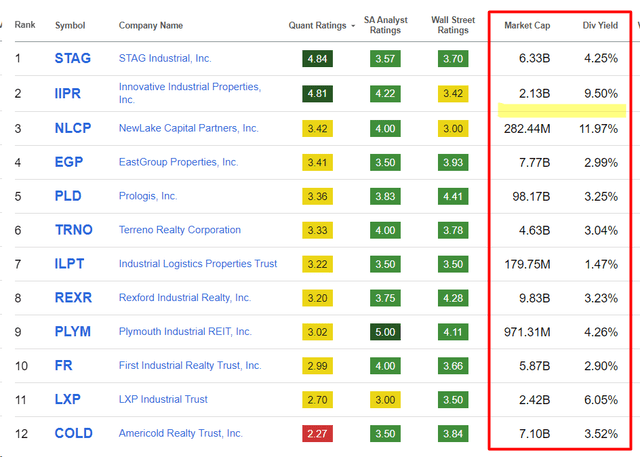Open the LXP ticker symbol

67,399
